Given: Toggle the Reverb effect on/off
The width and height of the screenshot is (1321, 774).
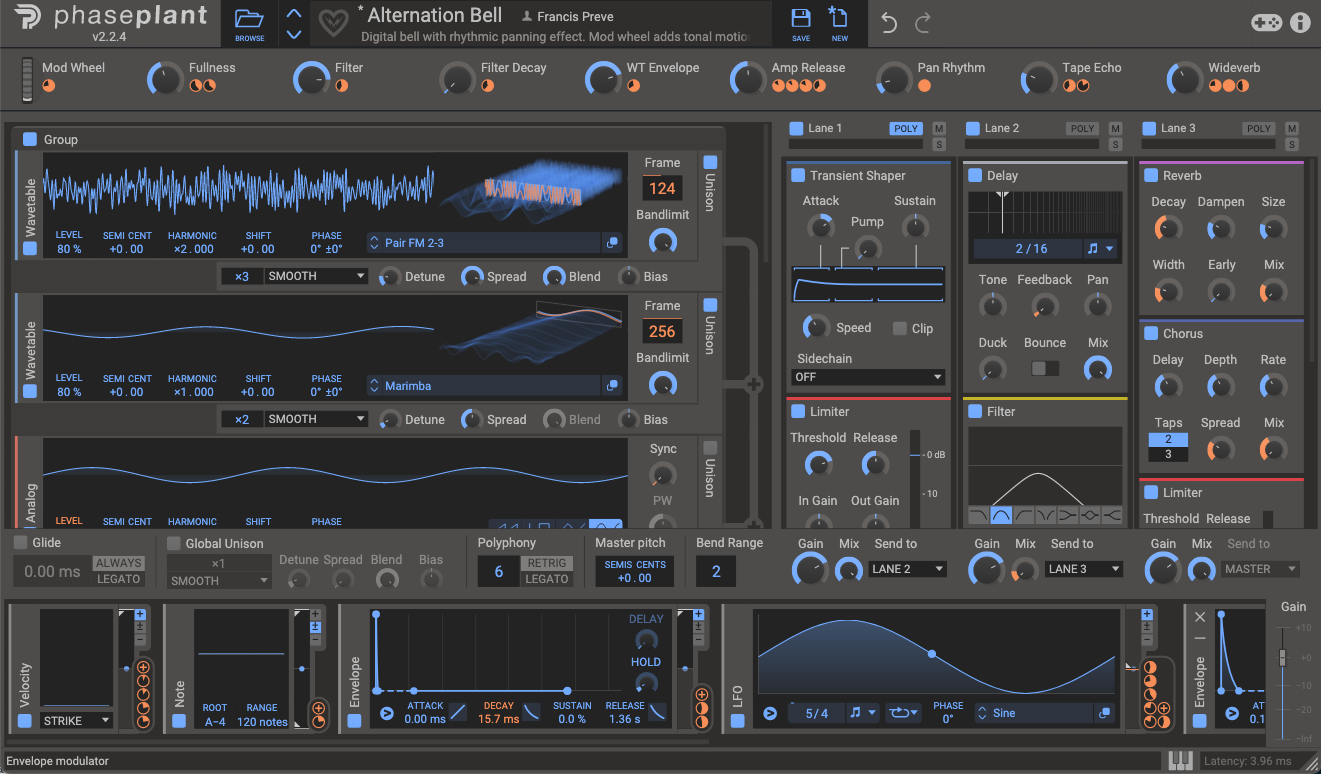Looking at the screenshot, I should tap(1150, 175).
